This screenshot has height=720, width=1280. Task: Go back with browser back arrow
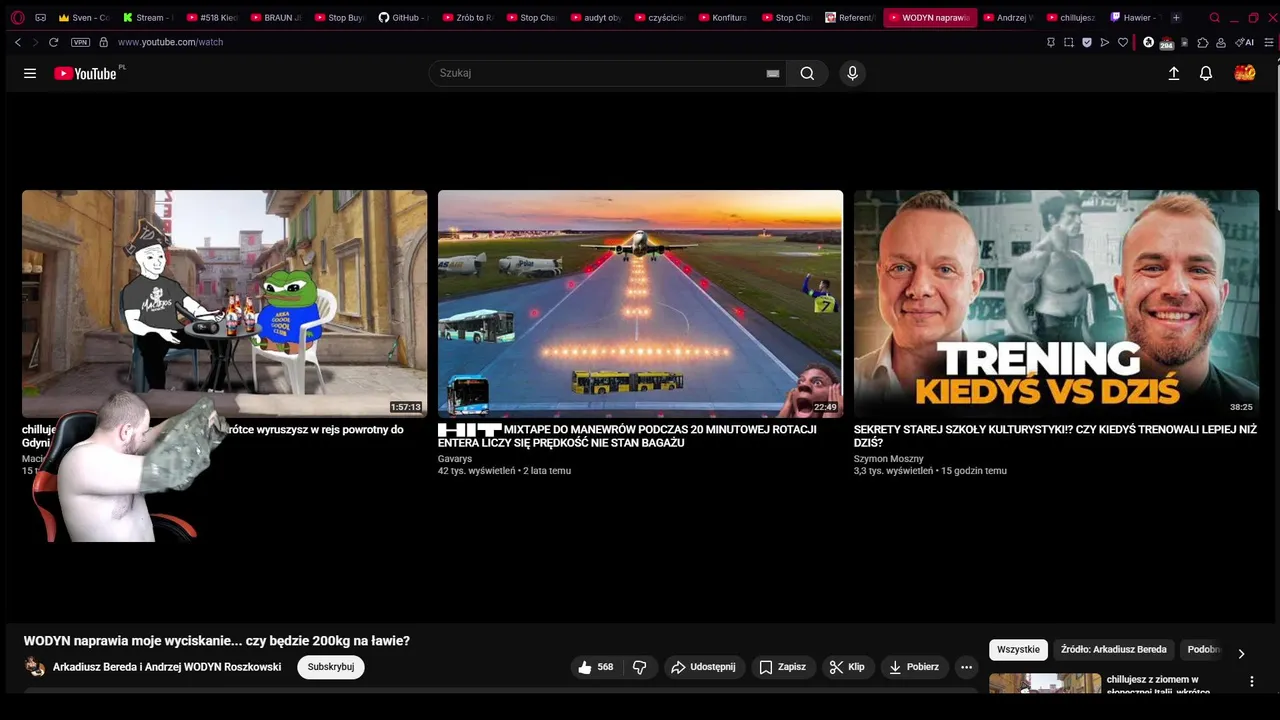pos(17,42)
